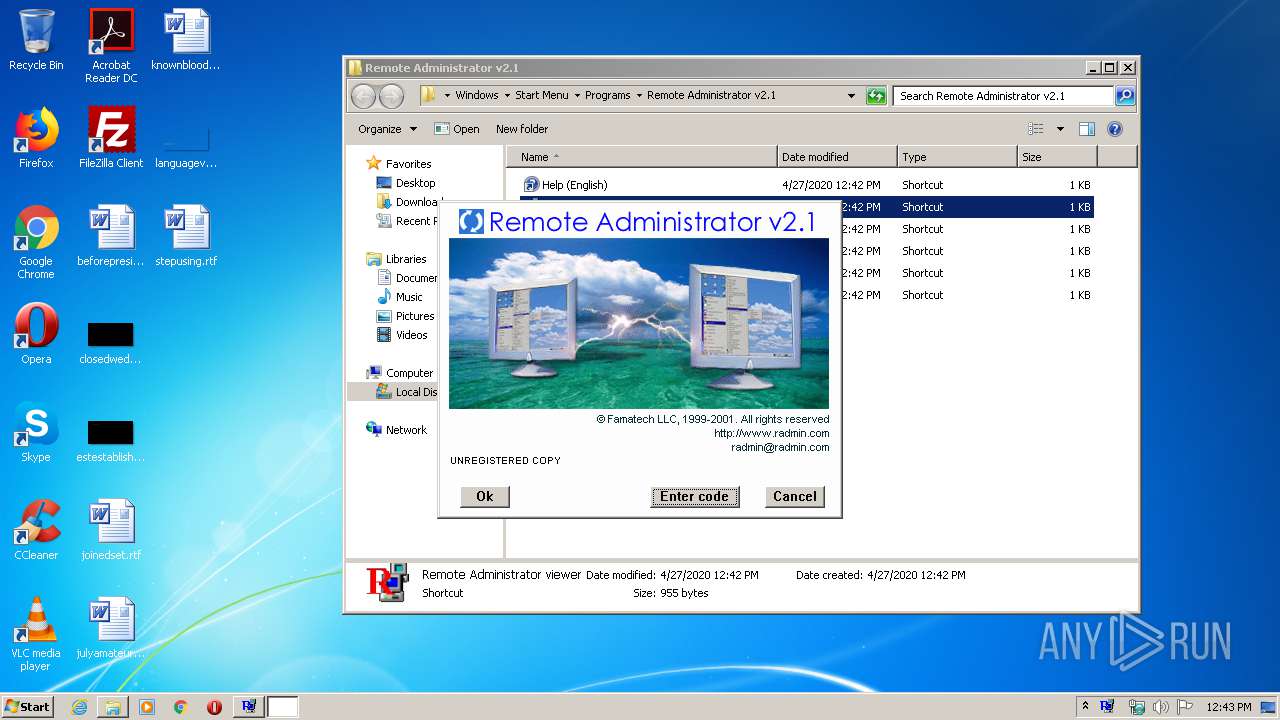Click the taskbar clock showing 12:43 PM
1280x720 pixels.
(1228, 707)
